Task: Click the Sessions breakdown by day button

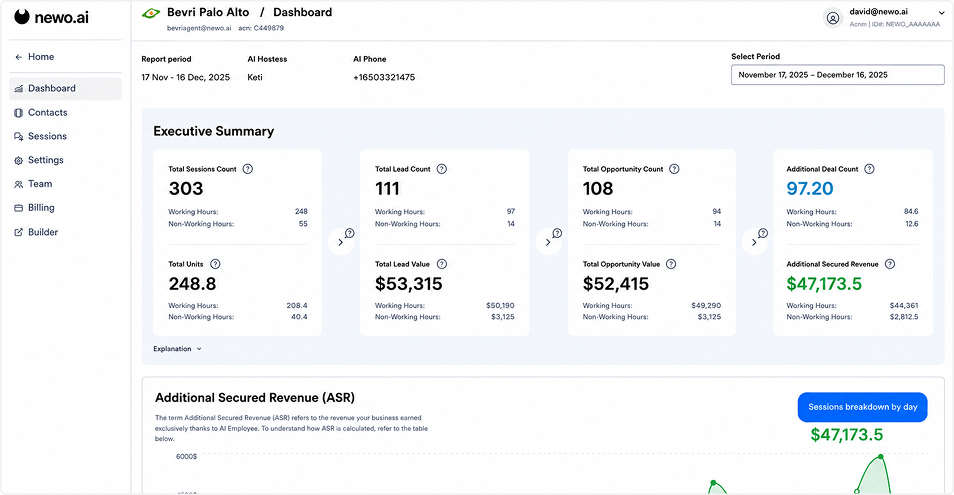Action: point(862,407)
